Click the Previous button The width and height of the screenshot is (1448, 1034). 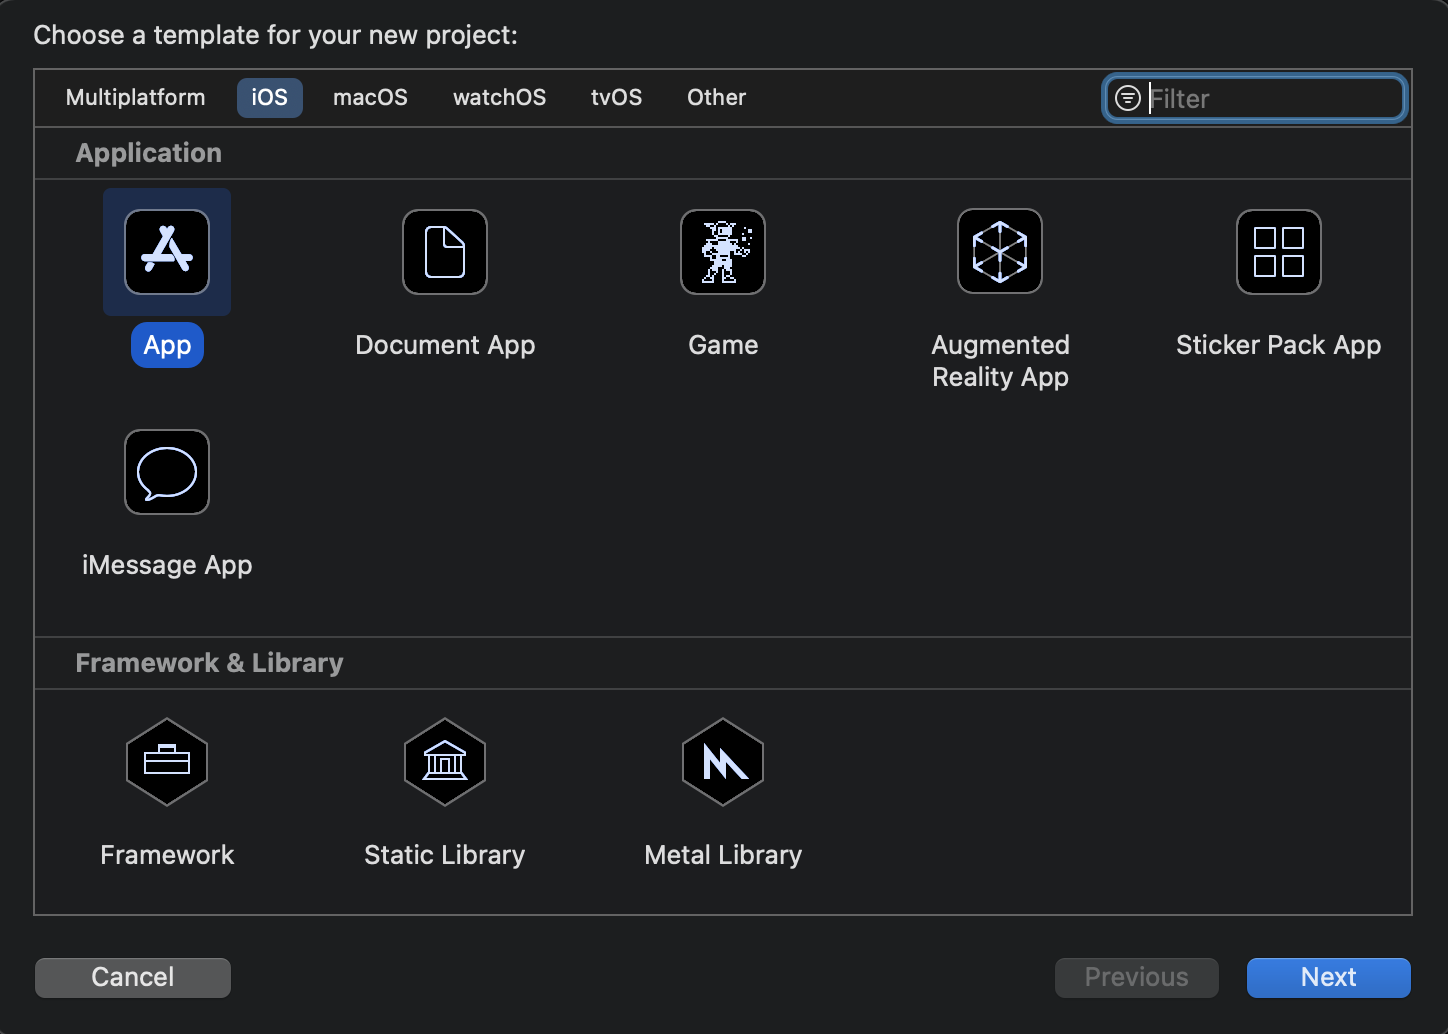pyautogui.click(x=1137, y=978)
